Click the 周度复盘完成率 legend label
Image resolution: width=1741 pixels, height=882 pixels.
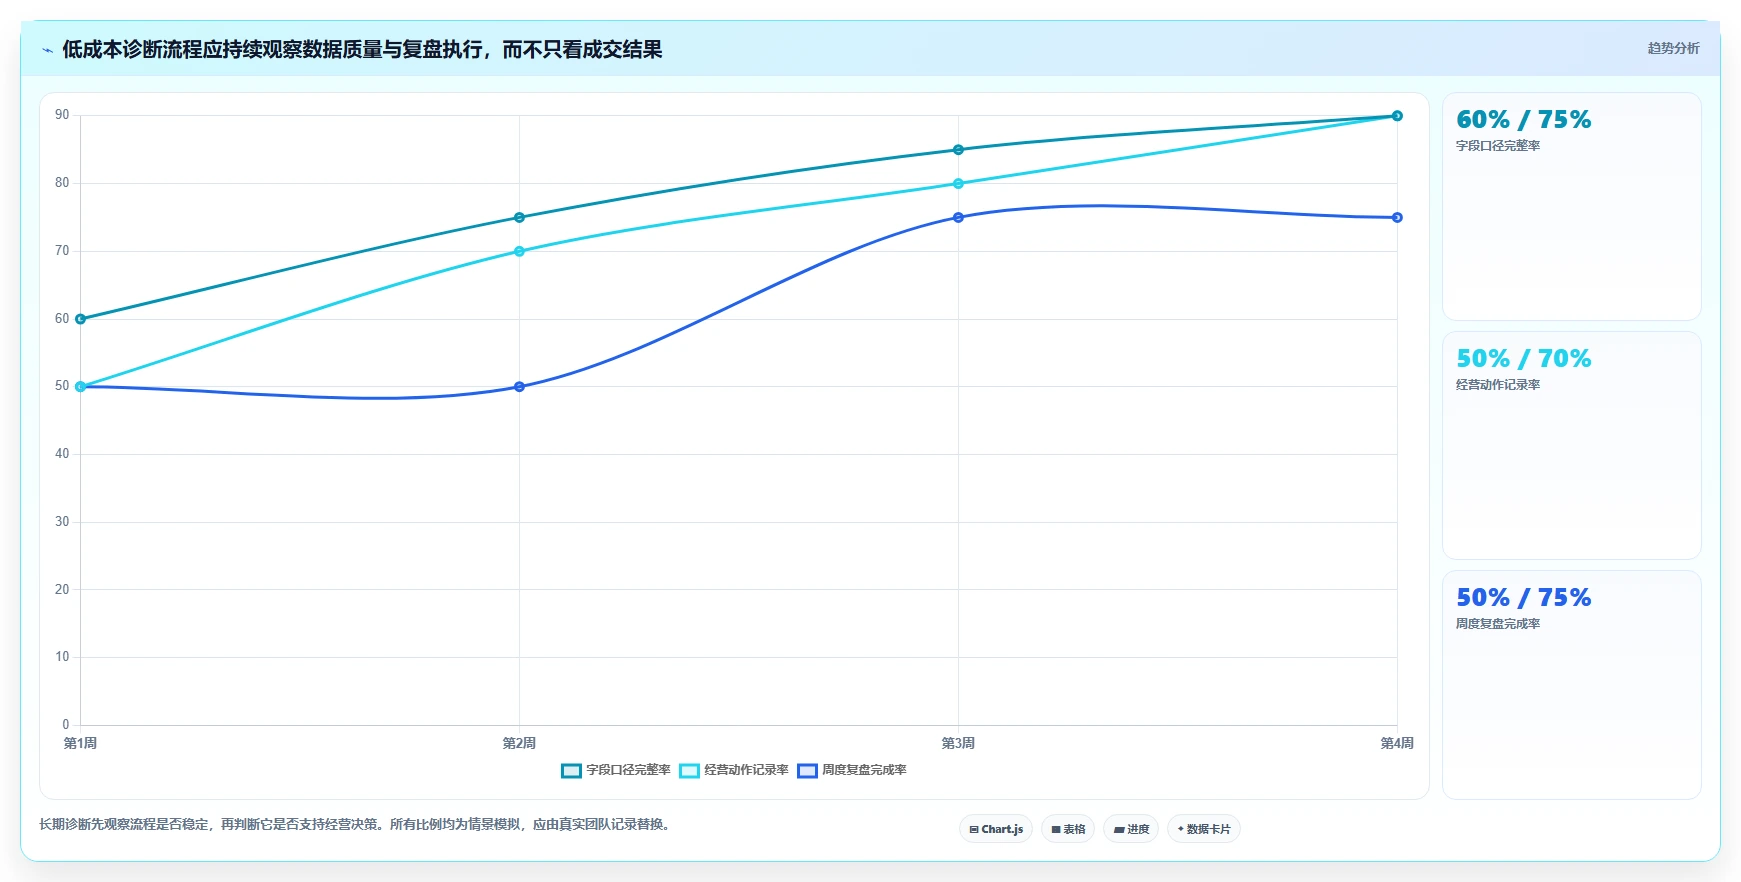click(864, 770)
